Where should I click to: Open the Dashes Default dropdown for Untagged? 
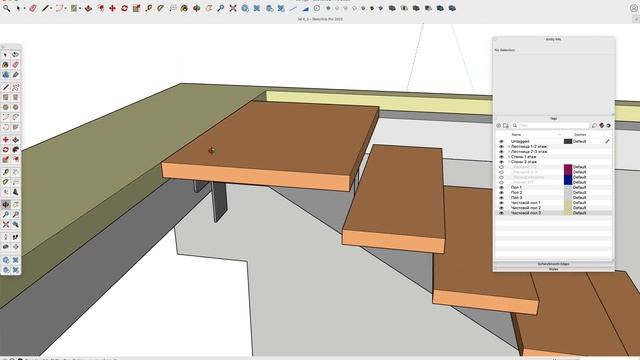click(580, 141)
